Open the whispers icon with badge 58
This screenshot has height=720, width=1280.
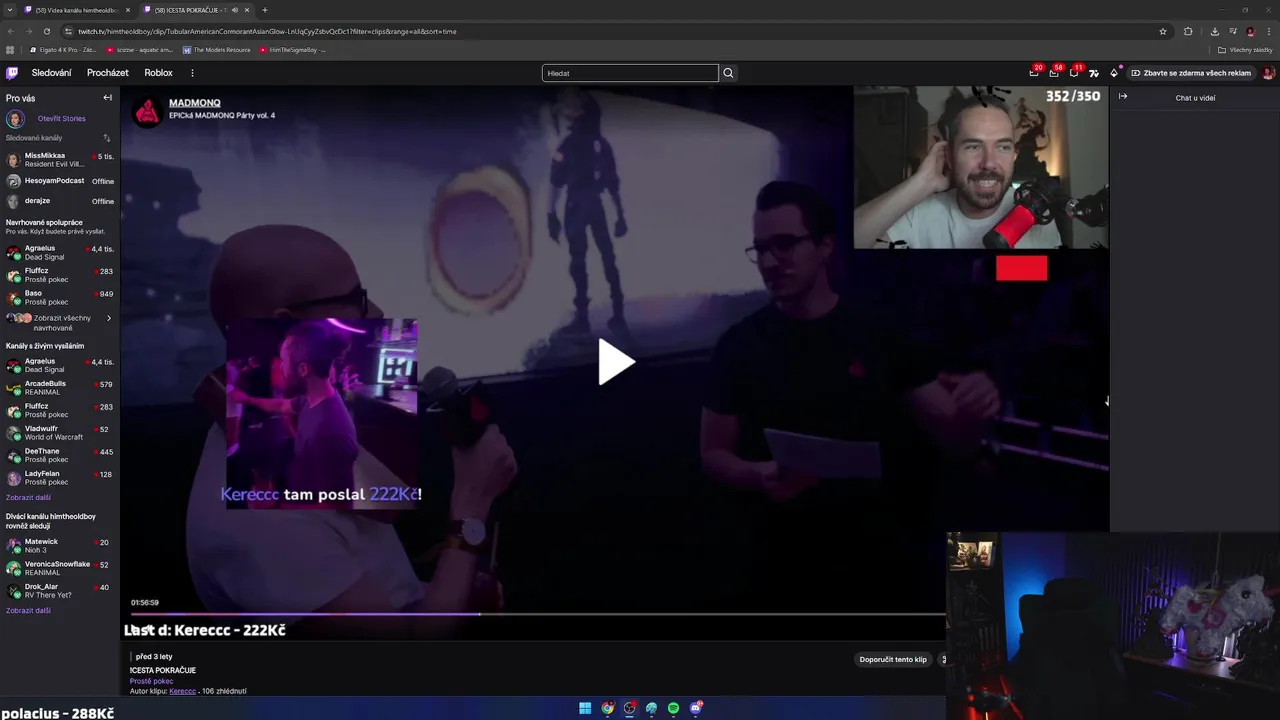pos(1053,73)
